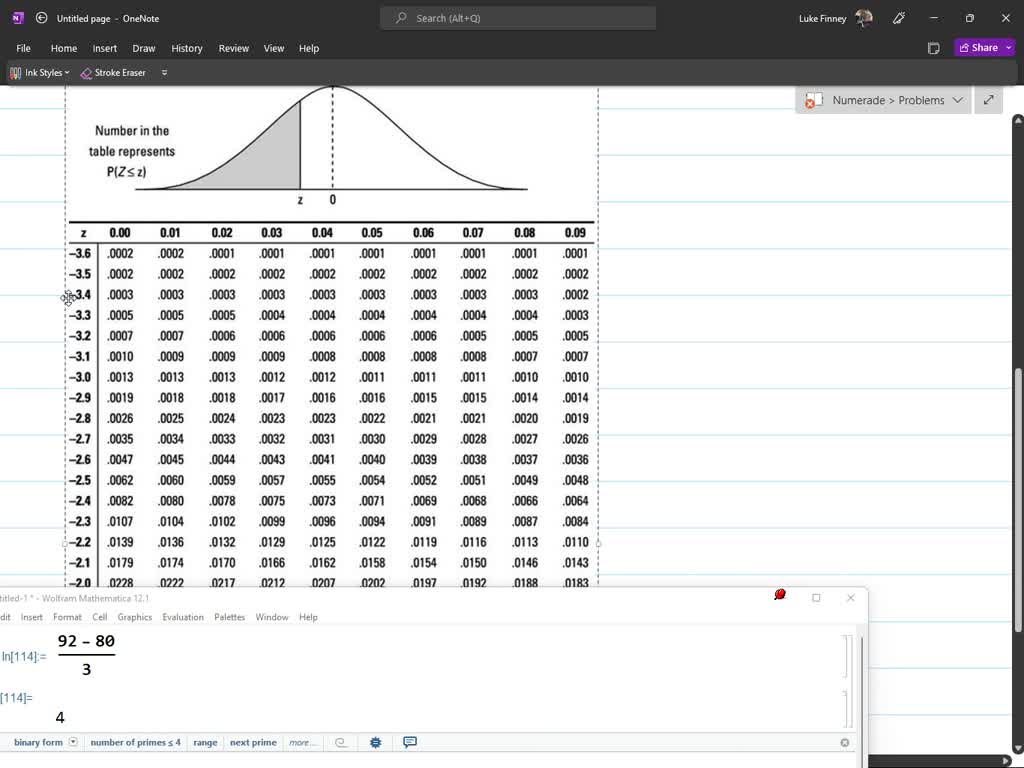Click the Share button
Viewport: 1024px width, 768px height.
click(981, 47)
